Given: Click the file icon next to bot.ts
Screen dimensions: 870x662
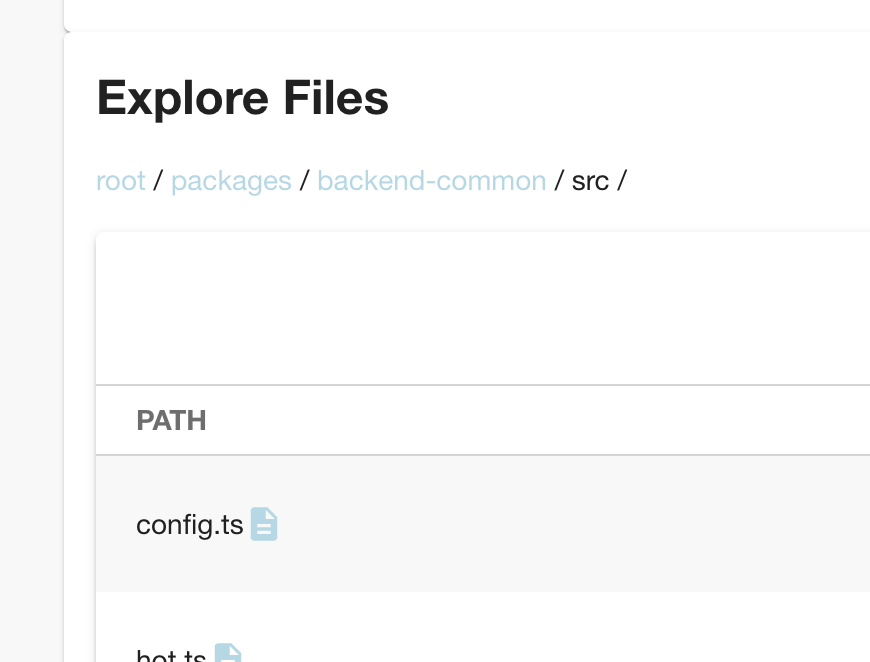Looking at the screenshot, I should coord(229,654).
